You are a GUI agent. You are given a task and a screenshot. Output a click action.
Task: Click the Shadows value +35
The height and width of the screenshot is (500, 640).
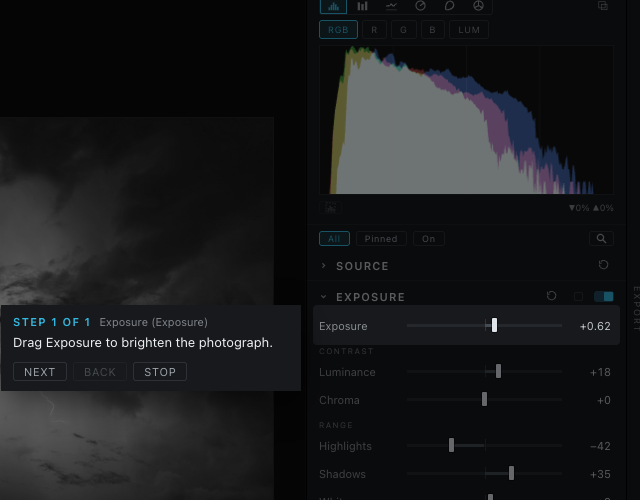point(600,474)
